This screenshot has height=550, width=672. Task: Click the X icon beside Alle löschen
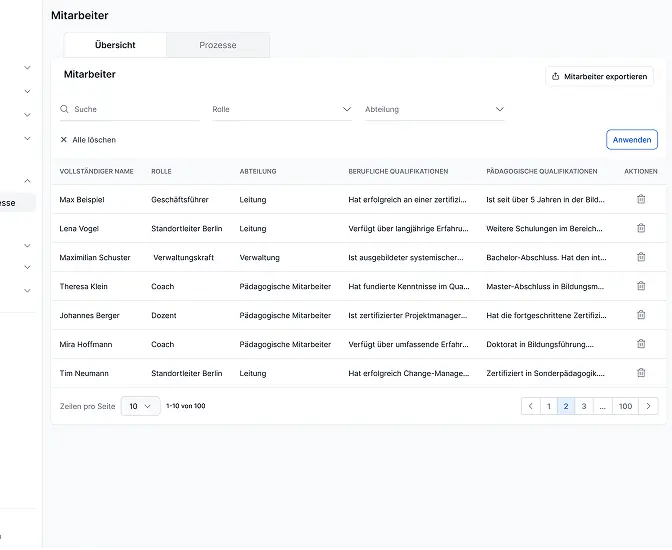63,139
